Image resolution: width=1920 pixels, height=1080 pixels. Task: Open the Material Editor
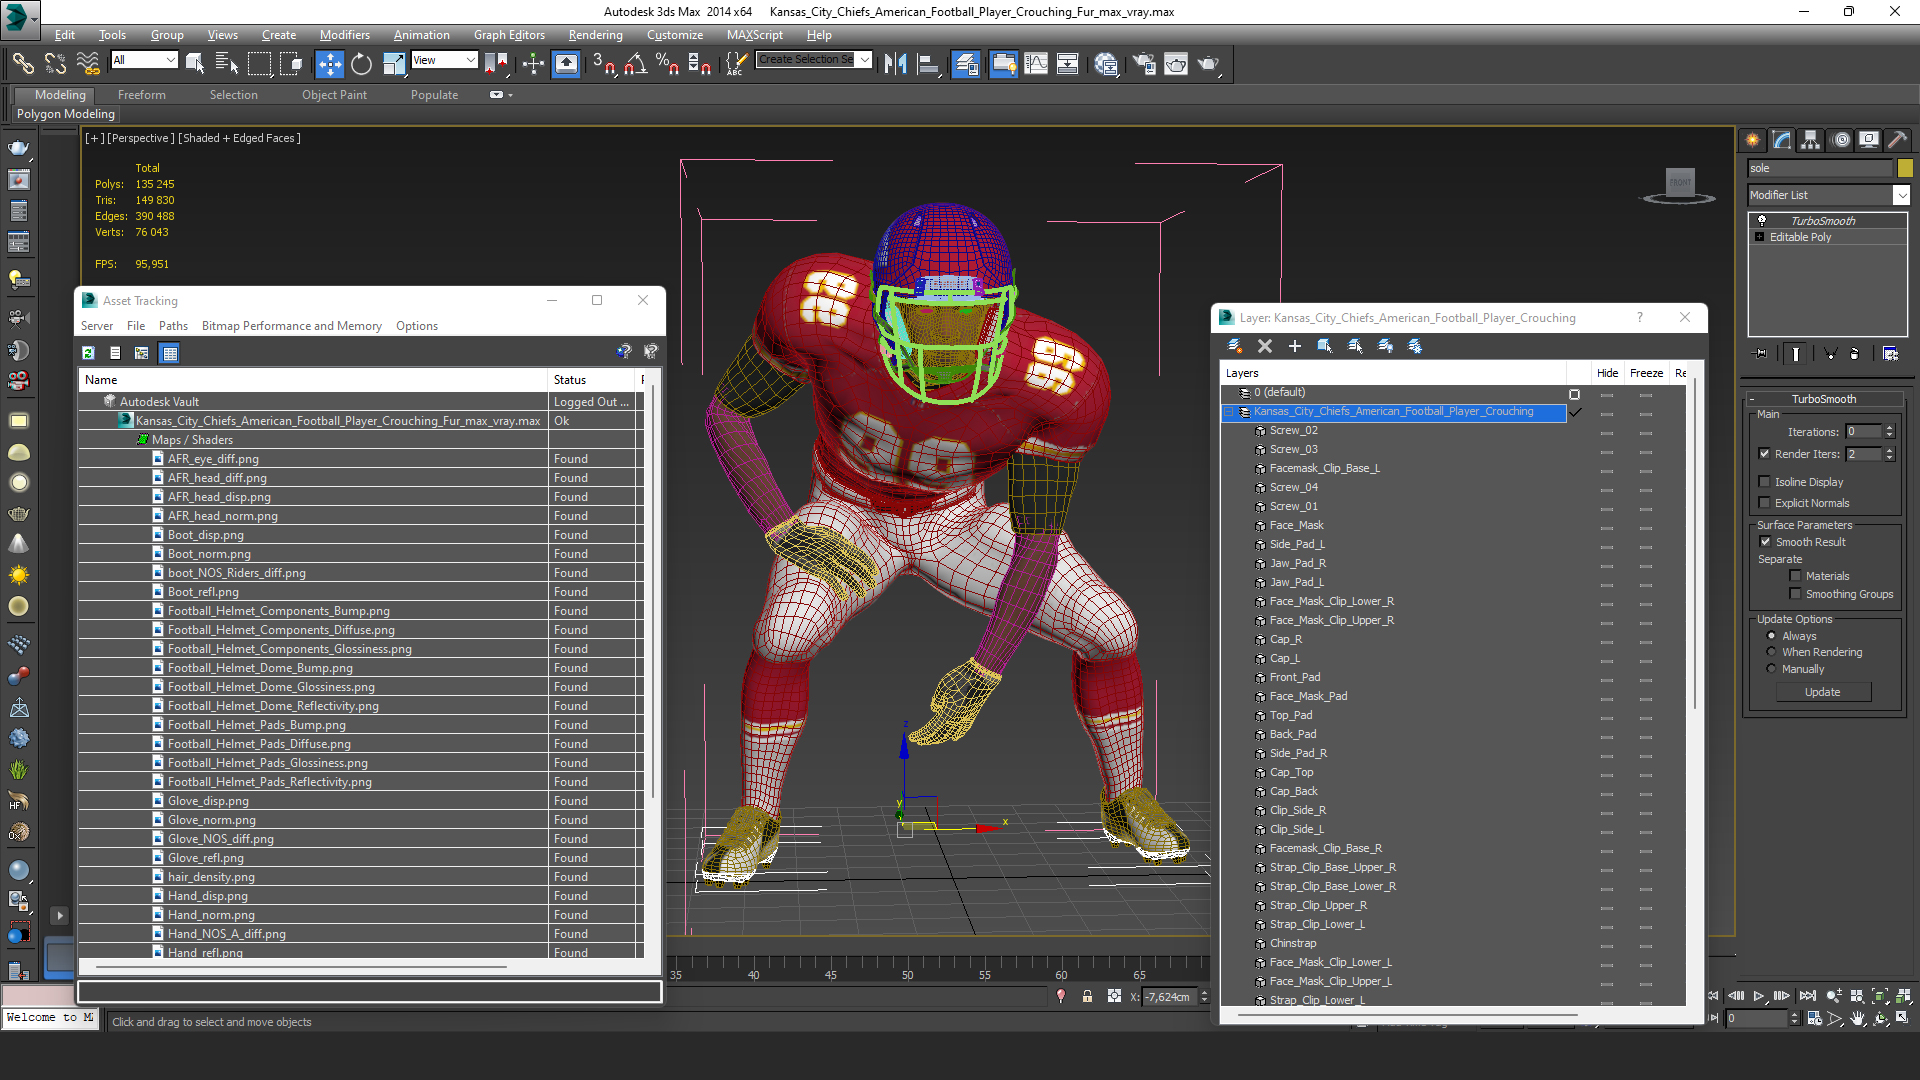(x=1105, y=64)
